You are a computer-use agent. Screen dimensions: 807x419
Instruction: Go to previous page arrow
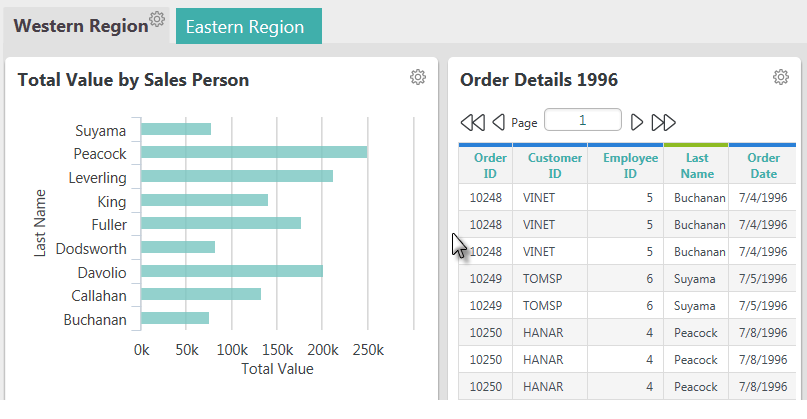(499, 123)
